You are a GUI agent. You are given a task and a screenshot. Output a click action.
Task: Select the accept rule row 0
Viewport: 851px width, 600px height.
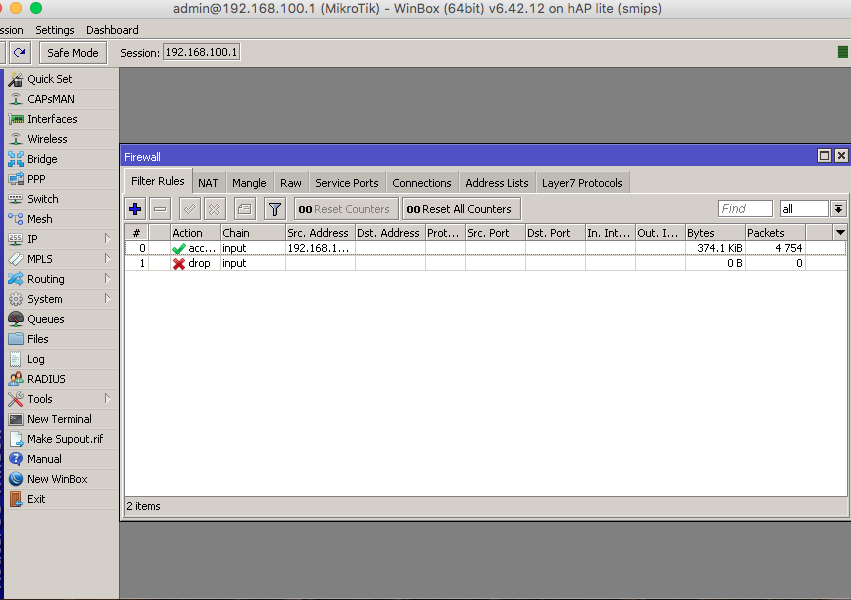coord(485,248)
